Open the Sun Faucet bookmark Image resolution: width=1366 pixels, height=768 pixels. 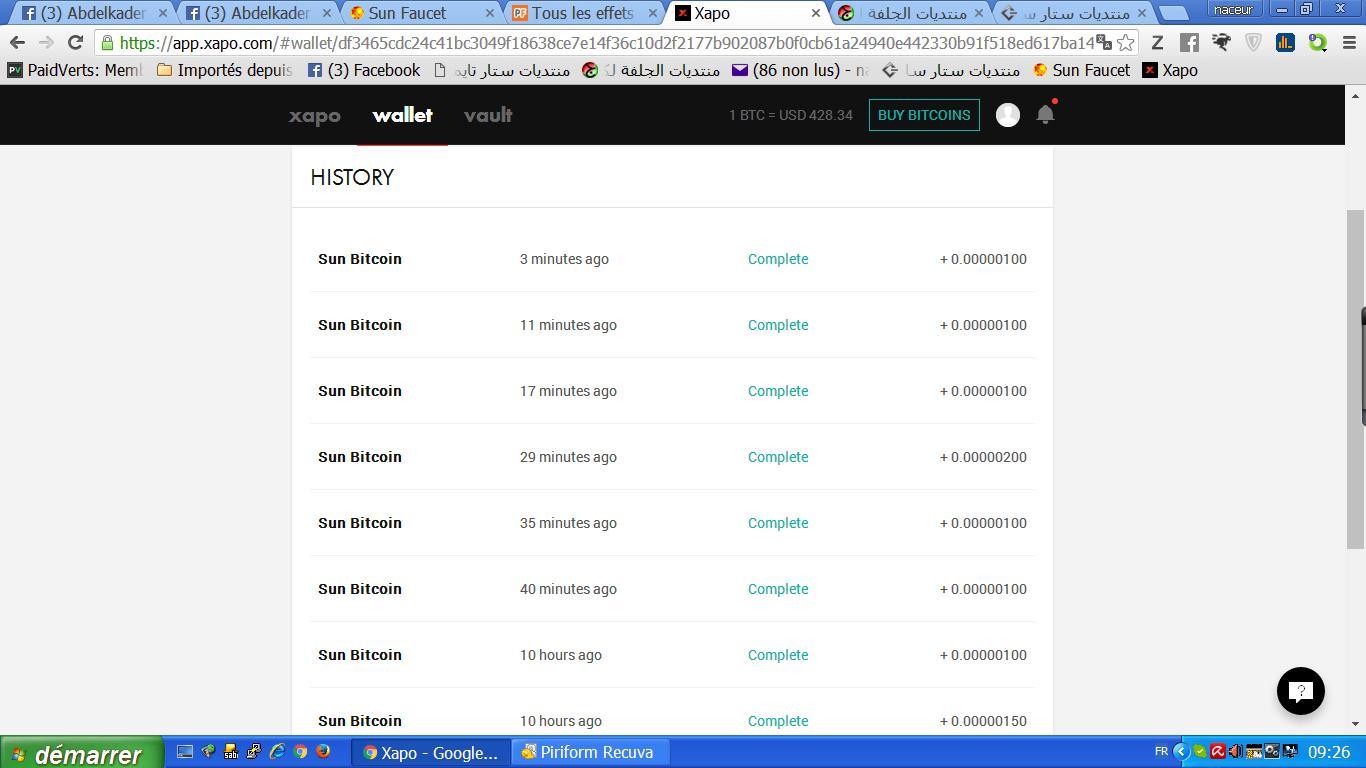pos(1082,70)
